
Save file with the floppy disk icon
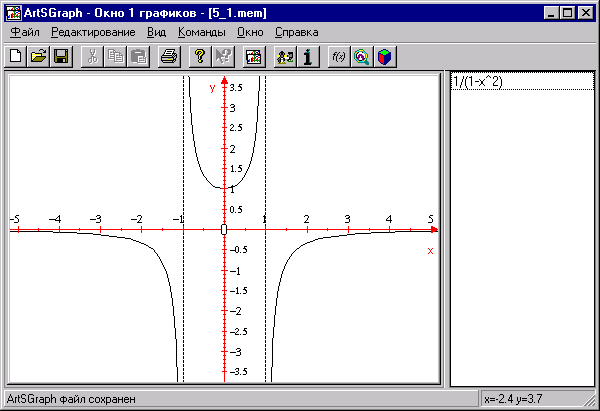61,57
